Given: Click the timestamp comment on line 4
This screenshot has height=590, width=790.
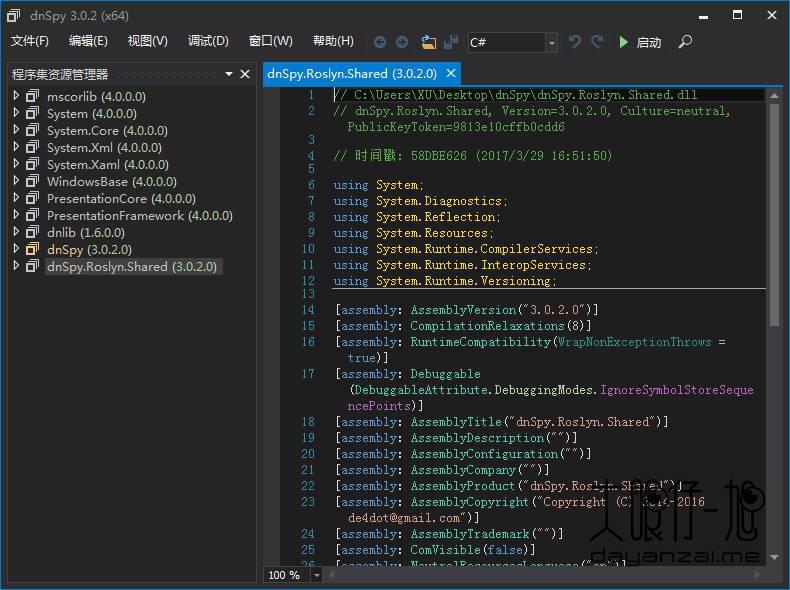Looking at the screenshot, I should coord(473,155).
